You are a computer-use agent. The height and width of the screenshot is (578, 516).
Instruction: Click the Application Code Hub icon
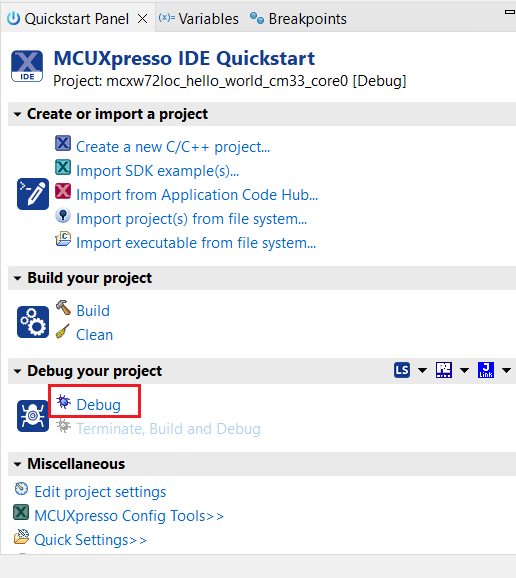63,191
